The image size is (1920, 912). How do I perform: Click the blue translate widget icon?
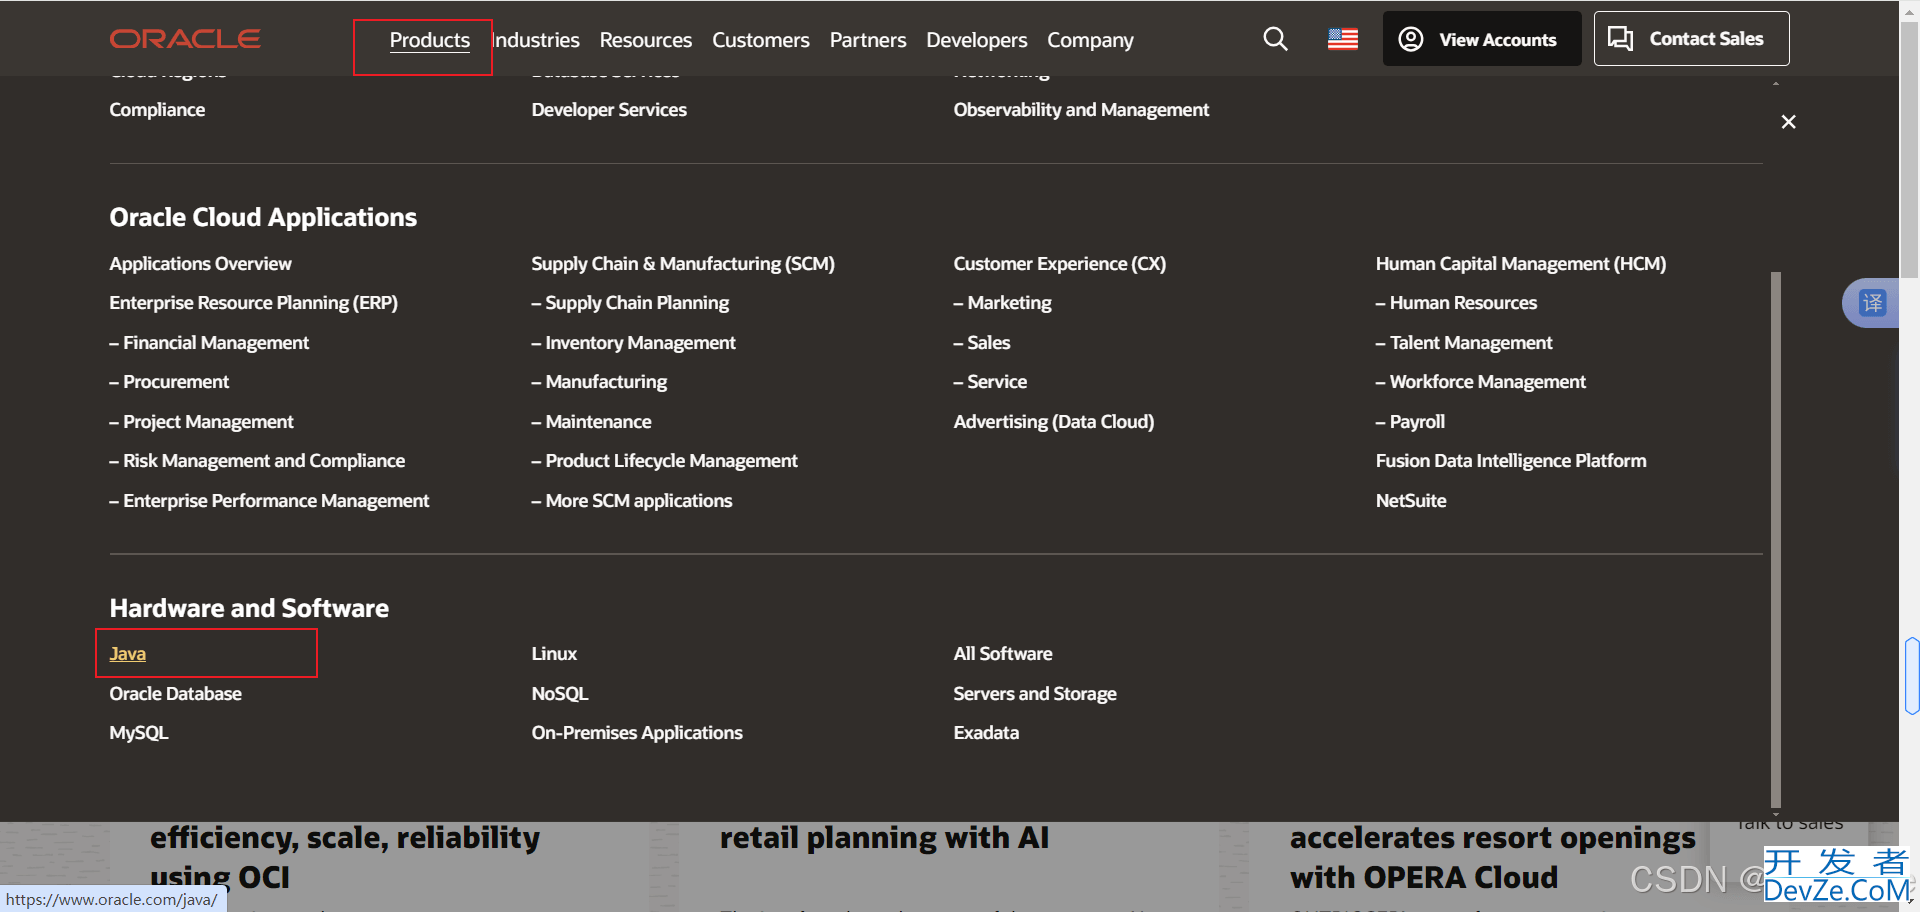1872,303
